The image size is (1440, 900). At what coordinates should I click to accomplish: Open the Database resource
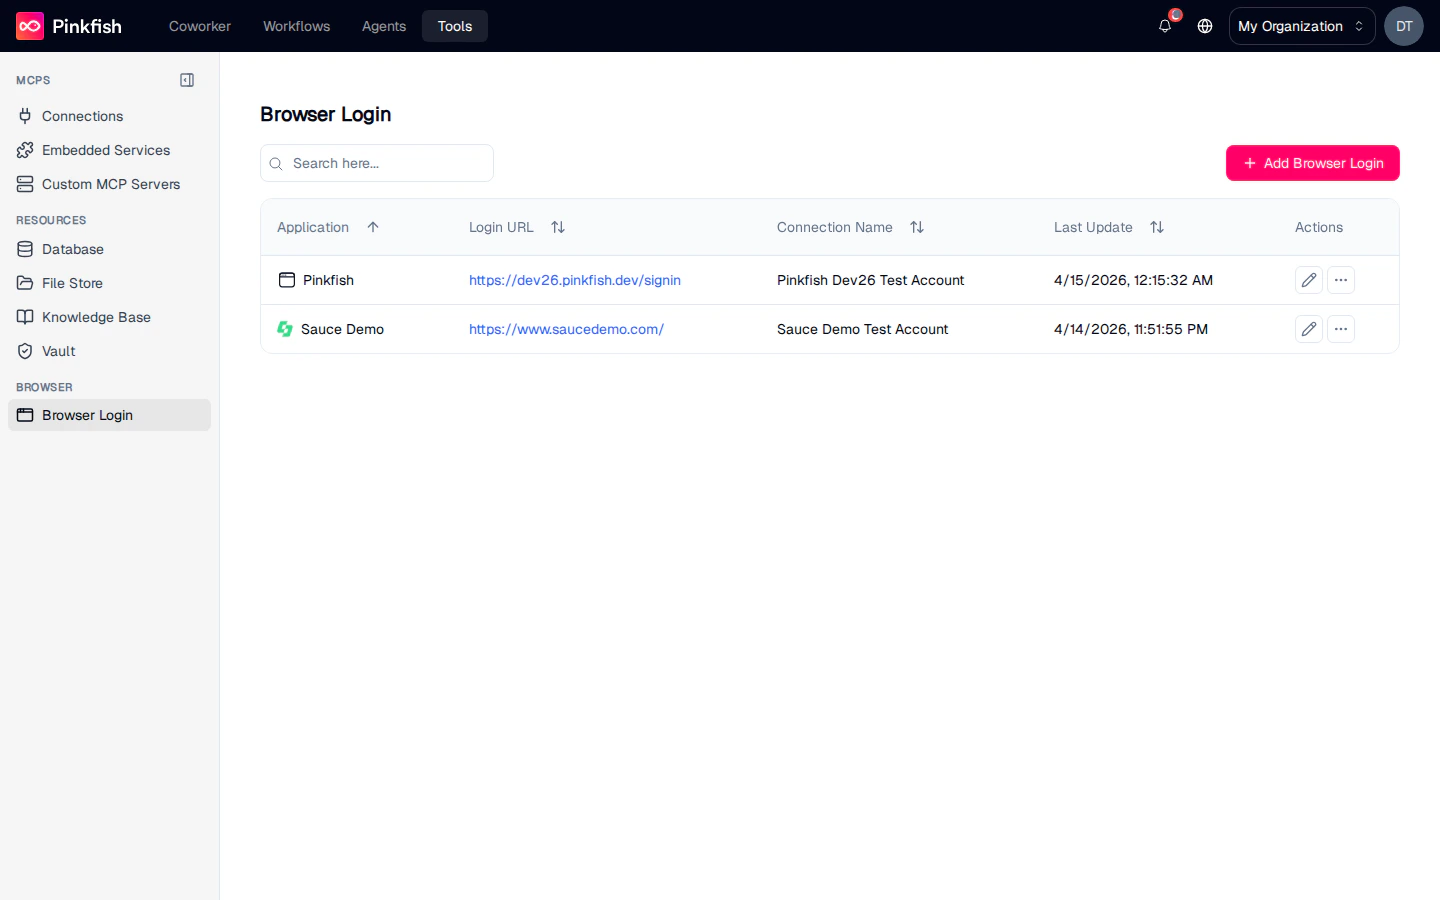click(x=72, y=249)
